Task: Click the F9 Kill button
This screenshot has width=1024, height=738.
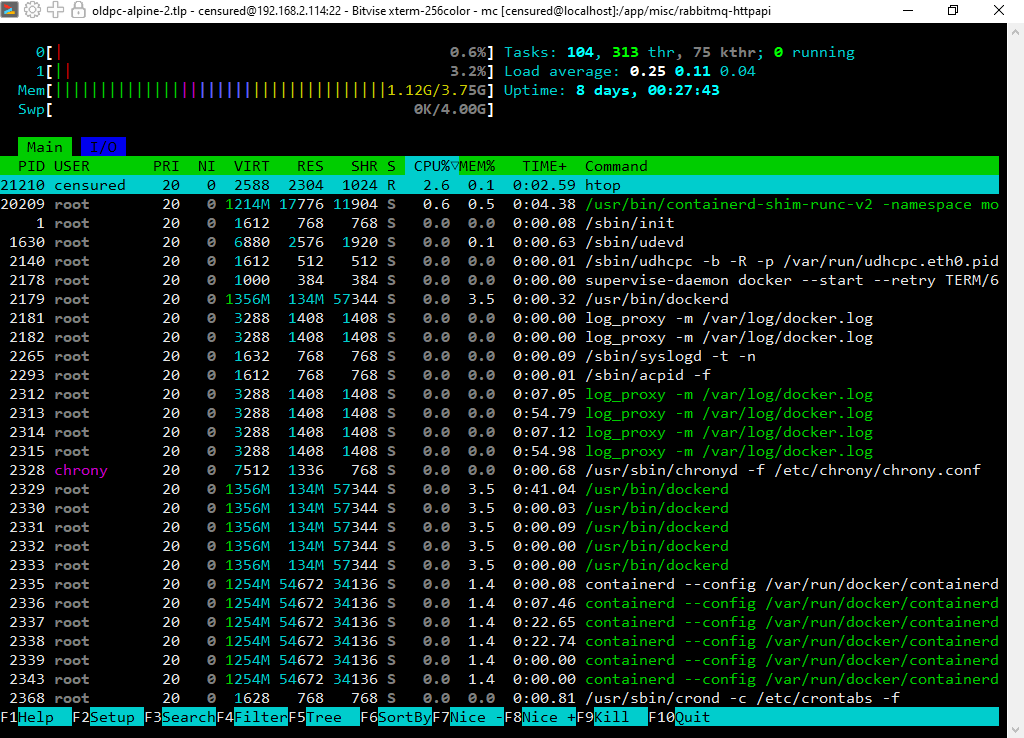Action: (x=612, y=717)
